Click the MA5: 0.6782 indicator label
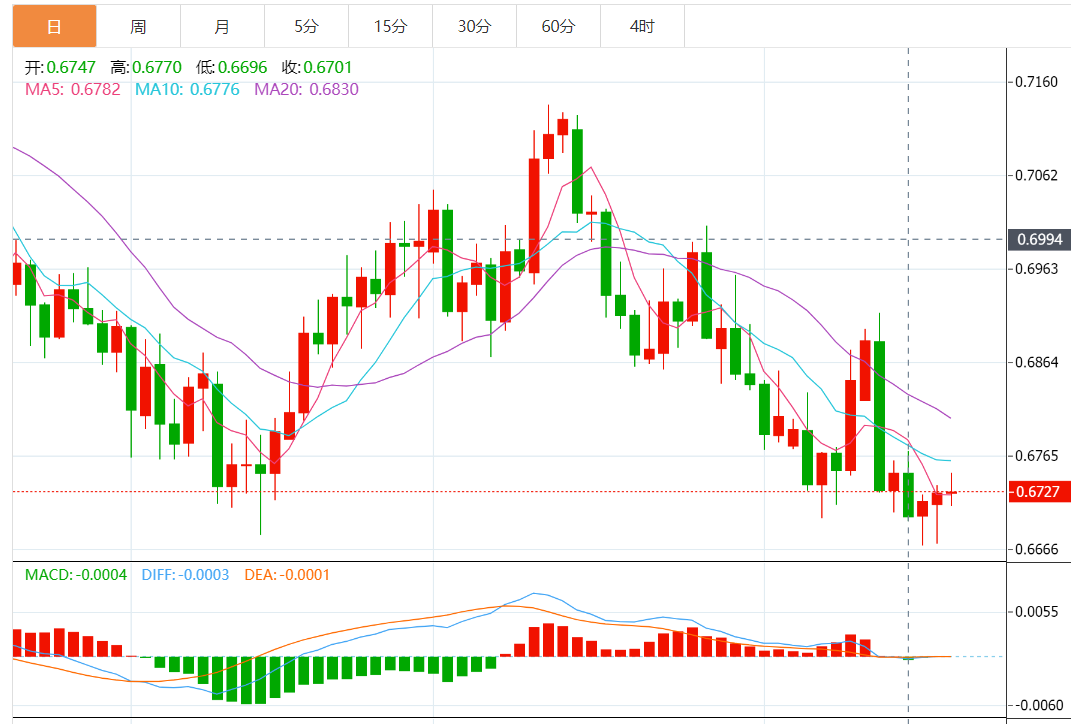The width and height of the screenshot is (1071, 724). pos(72,89)
